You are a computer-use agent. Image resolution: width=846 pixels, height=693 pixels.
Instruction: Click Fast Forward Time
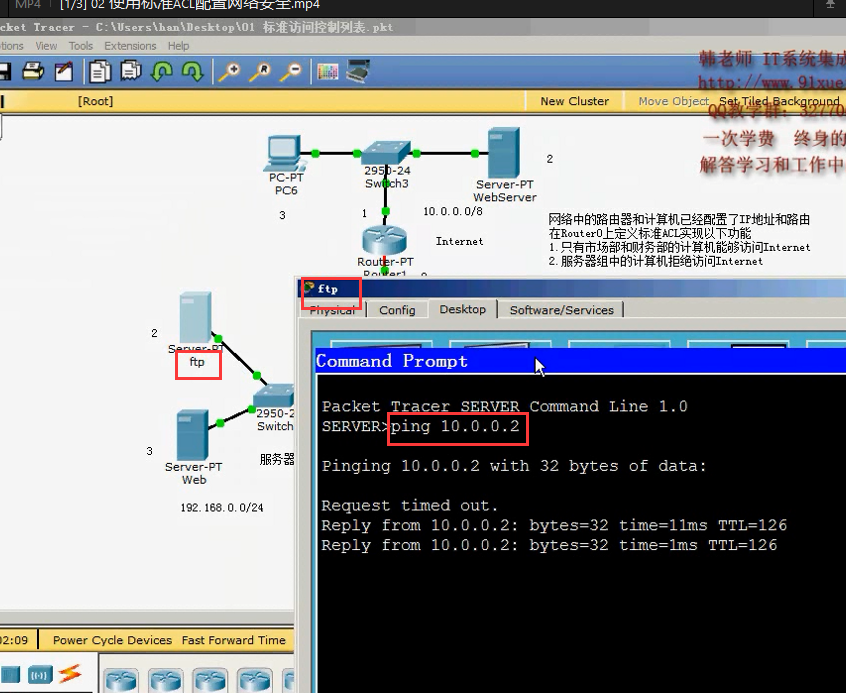click(x=234, y=640)
